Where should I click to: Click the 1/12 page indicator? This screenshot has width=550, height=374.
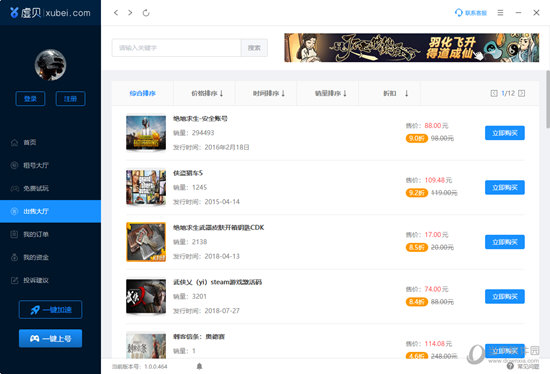(x=508, y=93)
